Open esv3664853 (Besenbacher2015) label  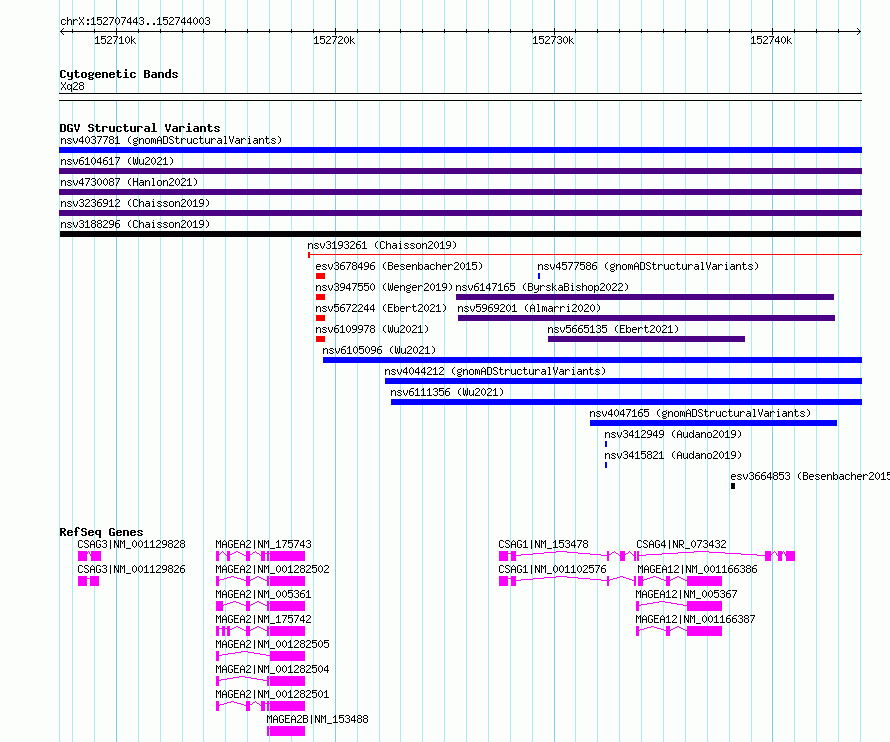(810, 476)
